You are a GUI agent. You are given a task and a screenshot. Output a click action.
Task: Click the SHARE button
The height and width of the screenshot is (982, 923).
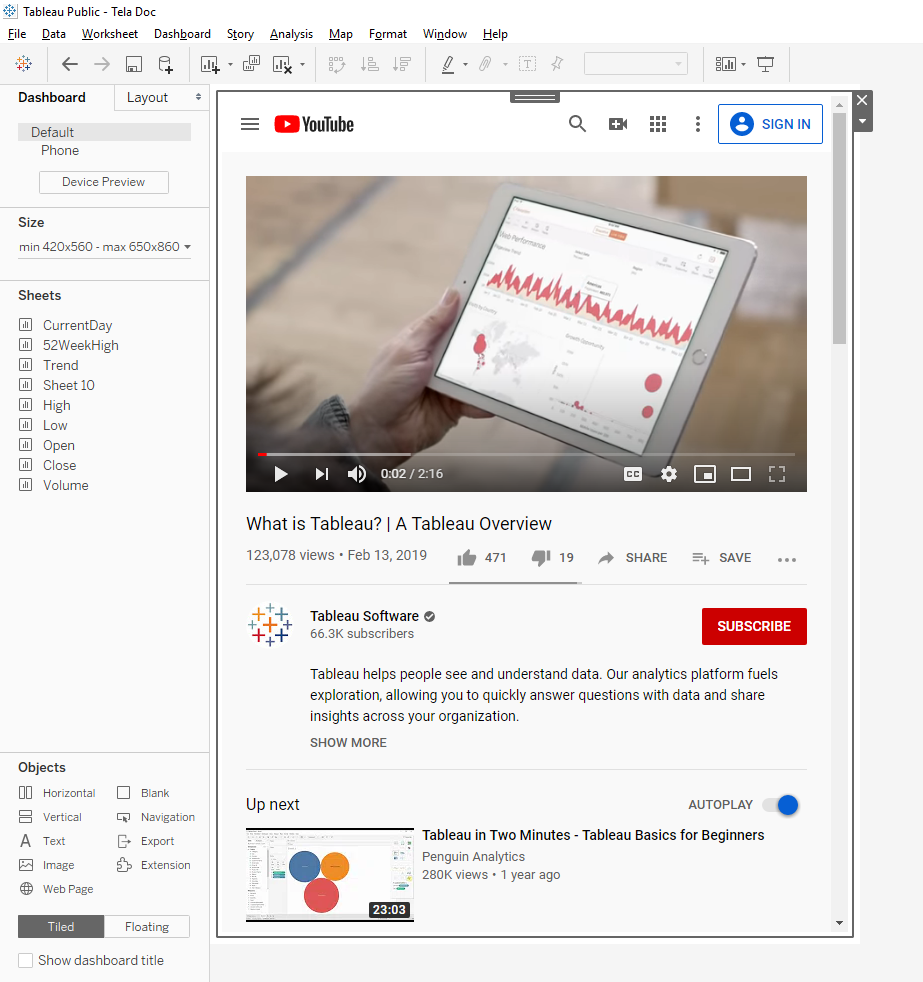[632, 557]
